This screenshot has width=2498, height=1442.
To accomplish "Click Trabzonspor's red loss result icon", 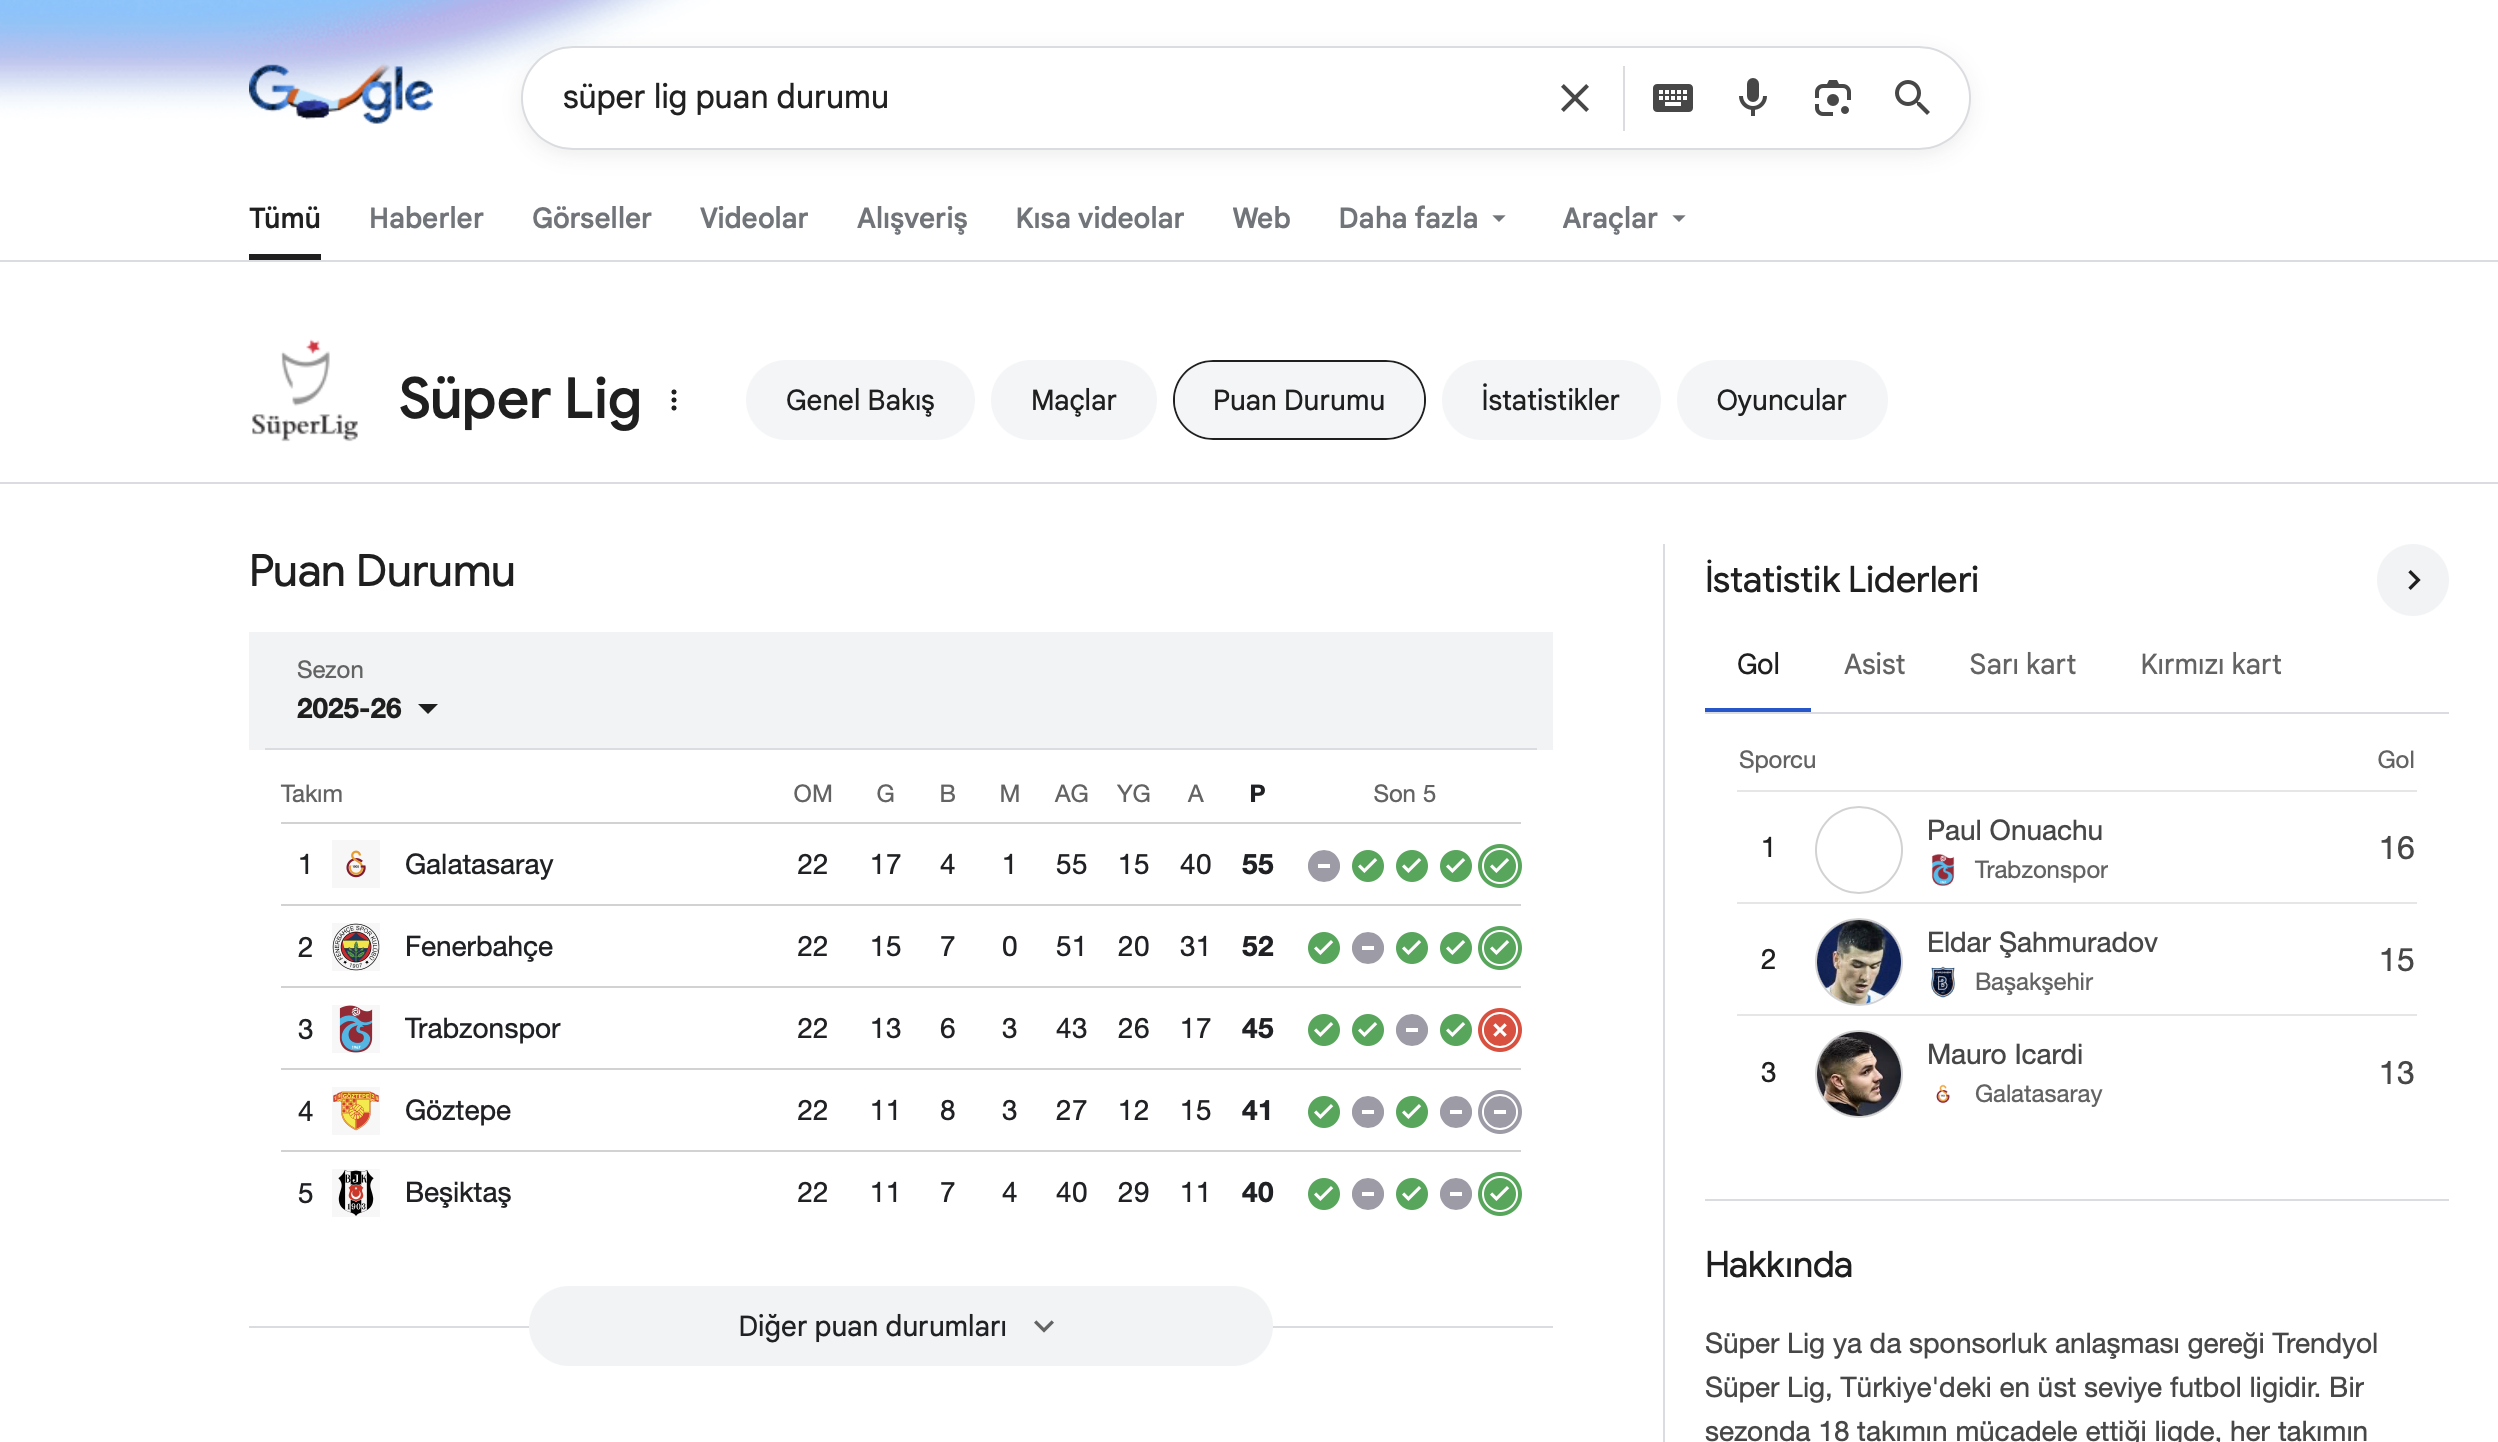I will point(1500,1029).
